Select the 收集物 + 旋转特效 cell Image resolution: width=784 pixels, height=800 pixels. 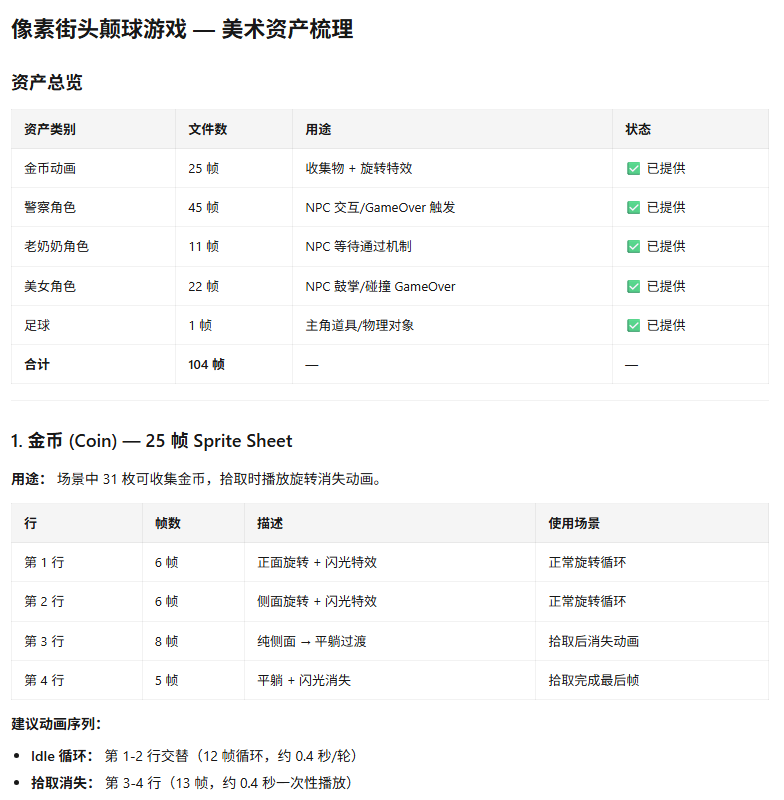[x=452, y=168]
